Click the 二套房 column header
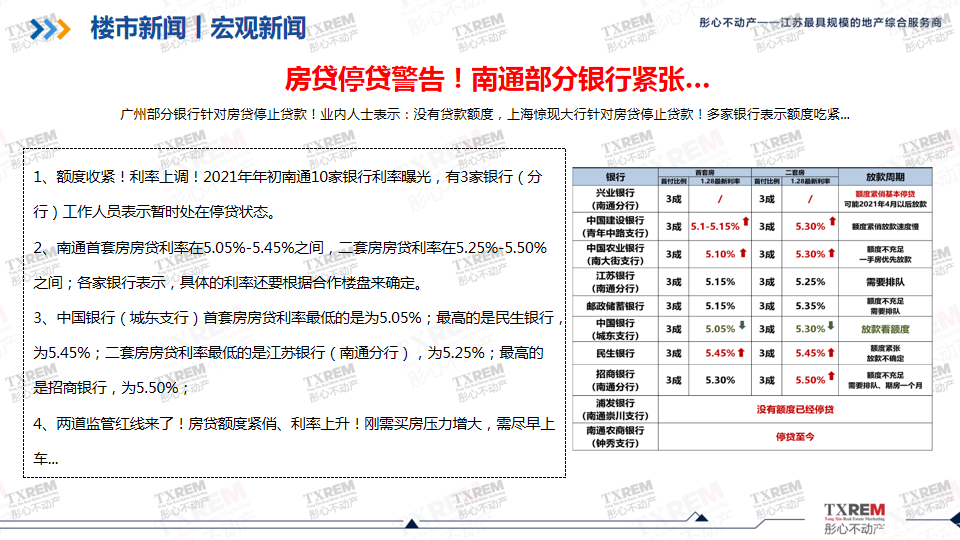The image size is (960, 540). click(x=795, y=173)
